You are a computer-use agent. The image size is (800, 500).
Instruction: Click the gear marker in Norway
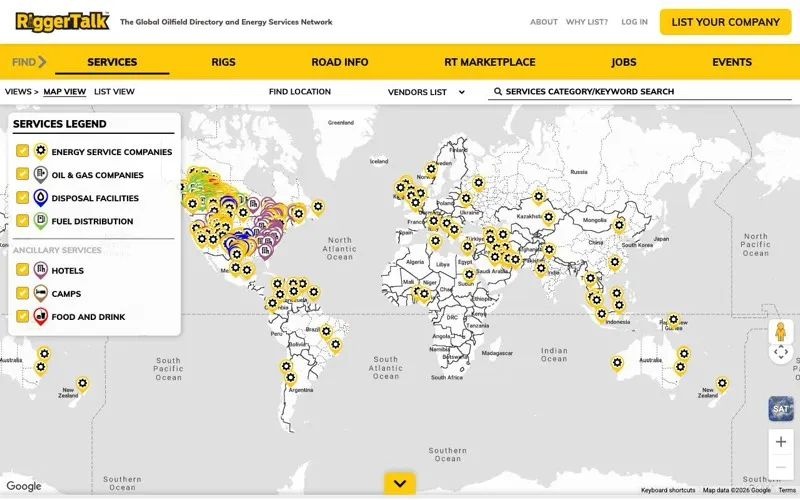click(431, 169)
